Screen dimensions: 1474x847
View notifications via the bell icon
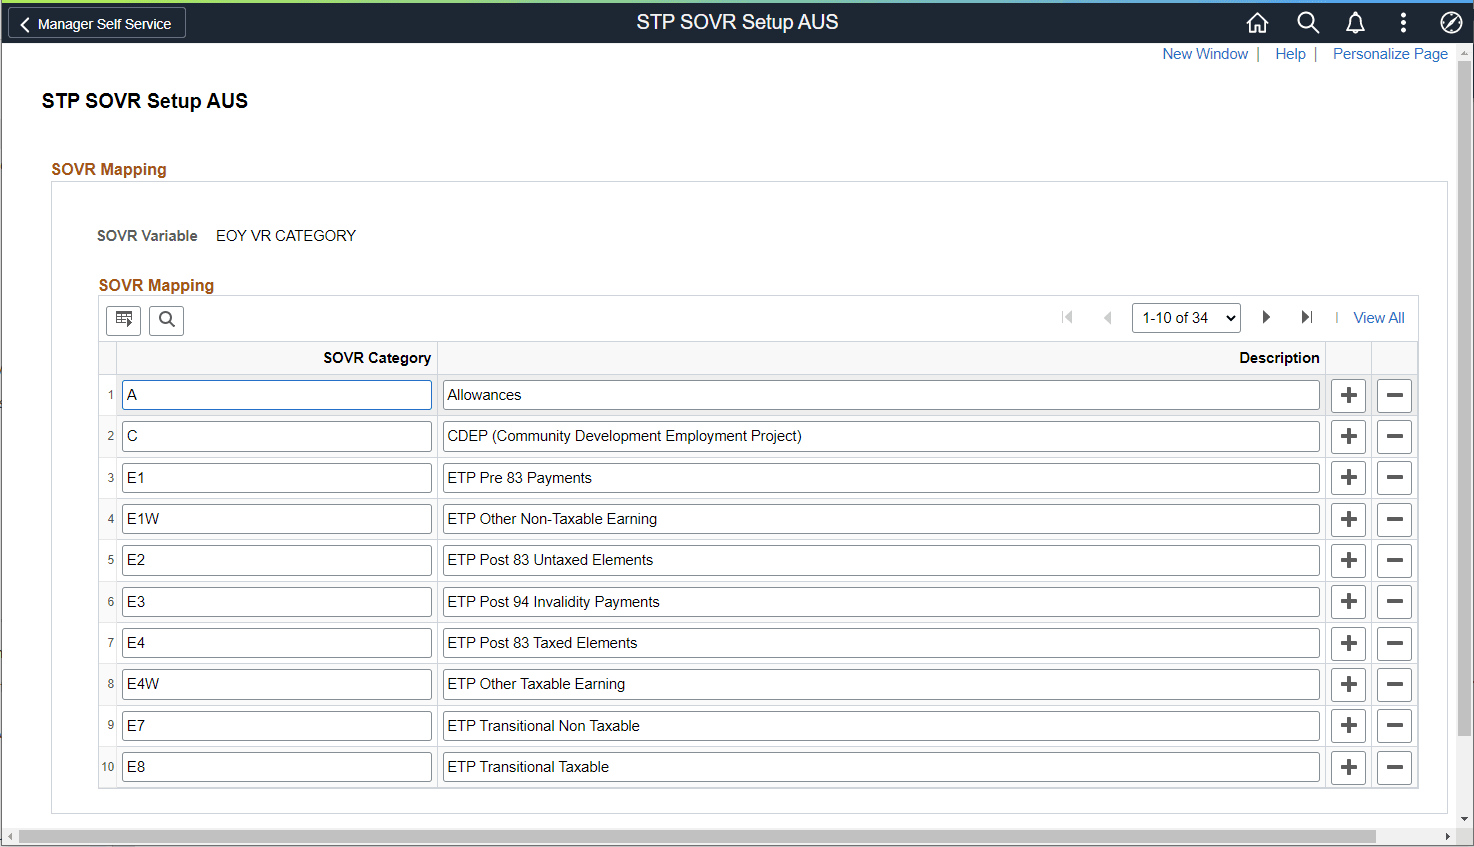(1355, 22)
